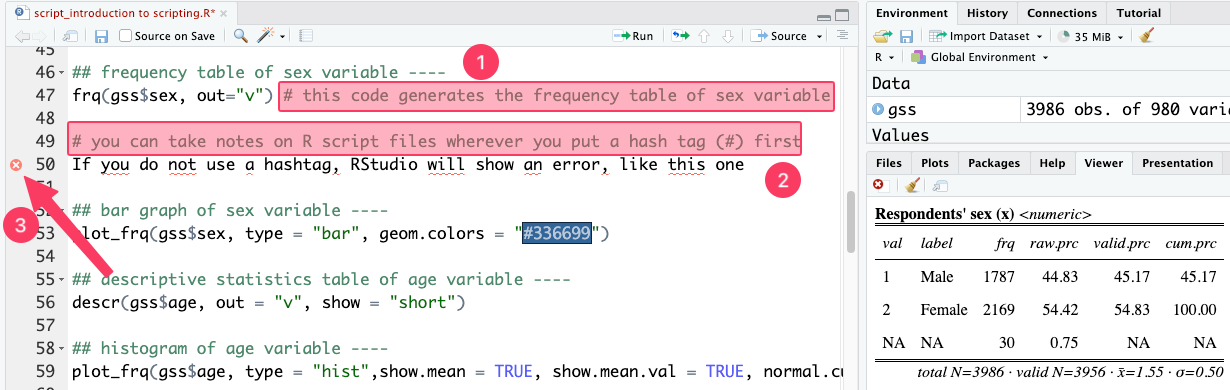Switch to Tutorial tab
The width and height of the screenshot is (1230, 390).
[x=1139, y=13]
